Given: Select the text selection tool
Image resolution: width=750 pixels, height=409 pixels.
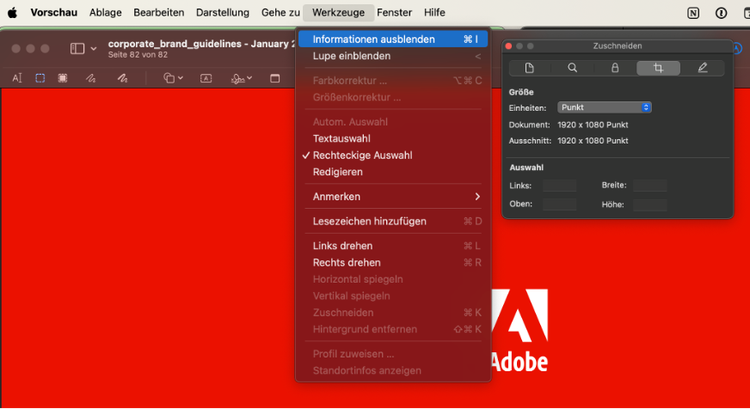Looking at the screenshot, I should click(x=17, y=78).
